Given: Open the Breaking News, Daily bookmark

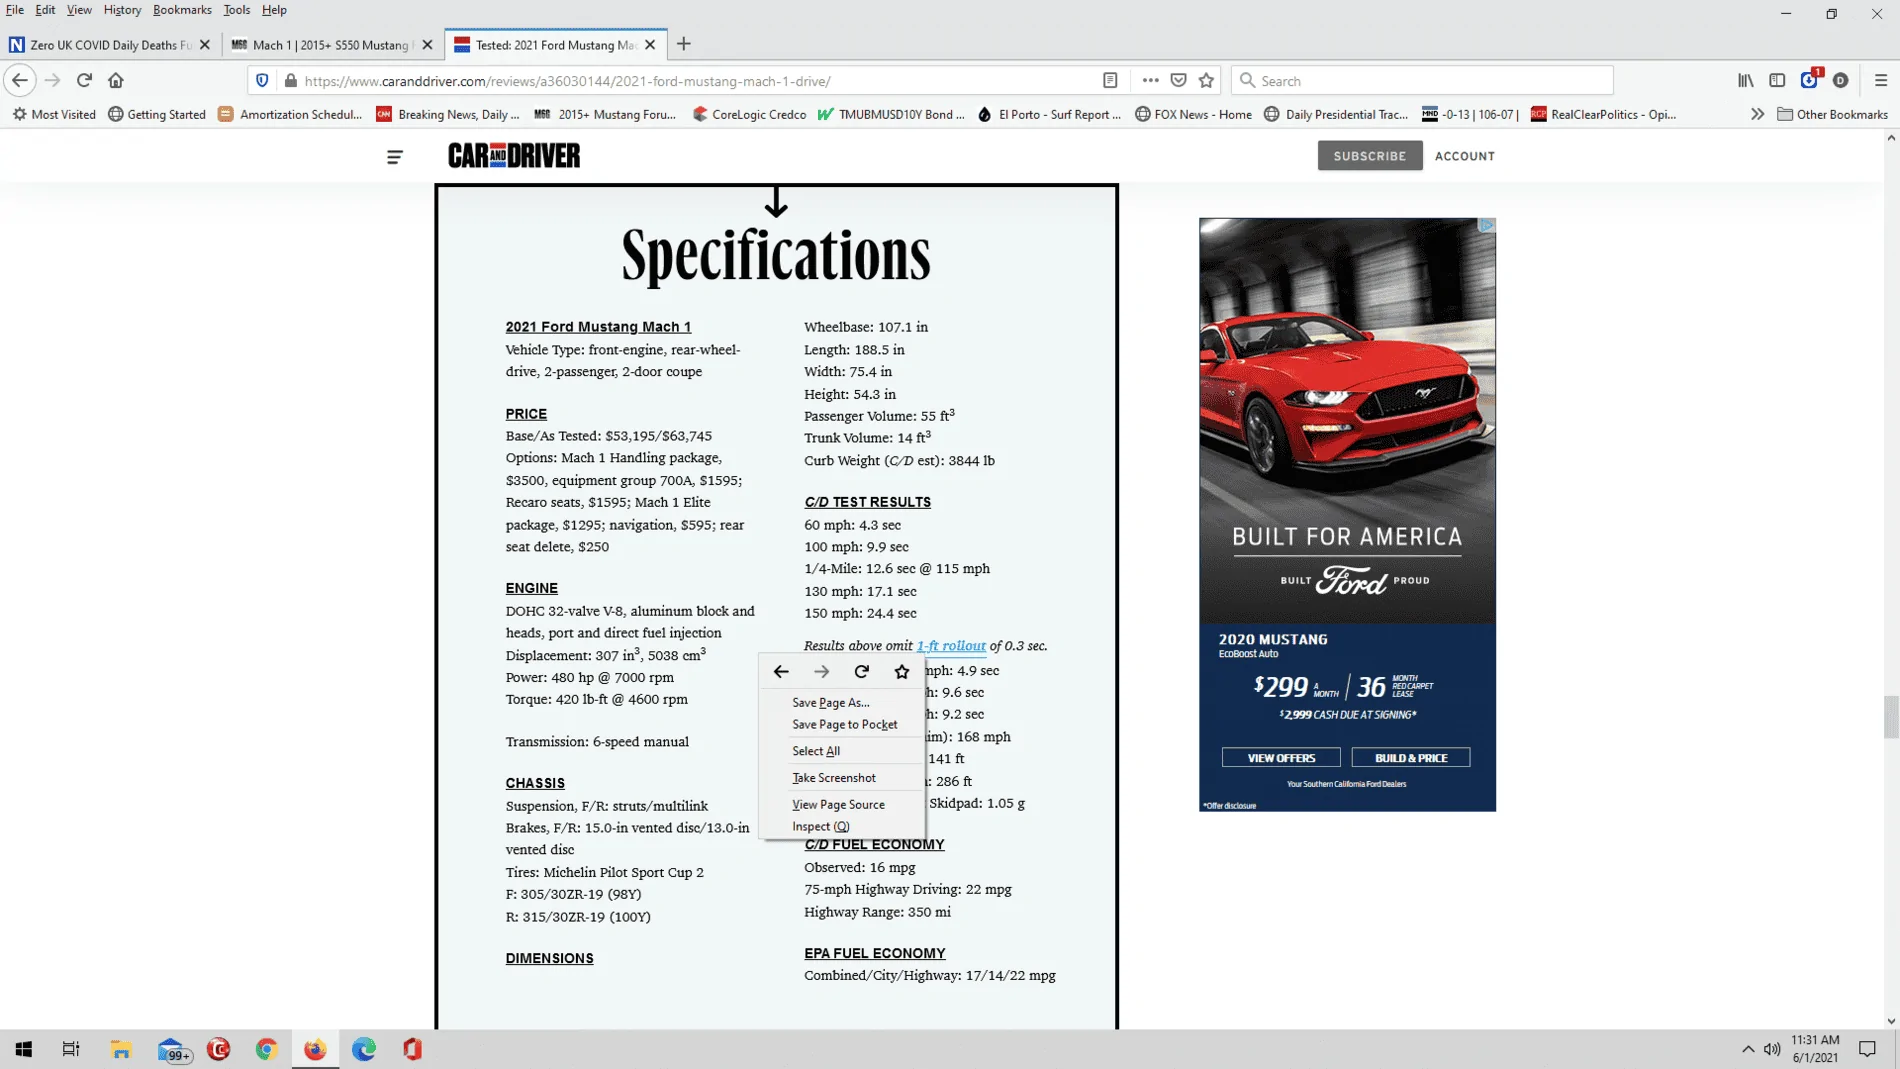Looking at the screenshot, I should pyautogui.click(x=448, y=114).
